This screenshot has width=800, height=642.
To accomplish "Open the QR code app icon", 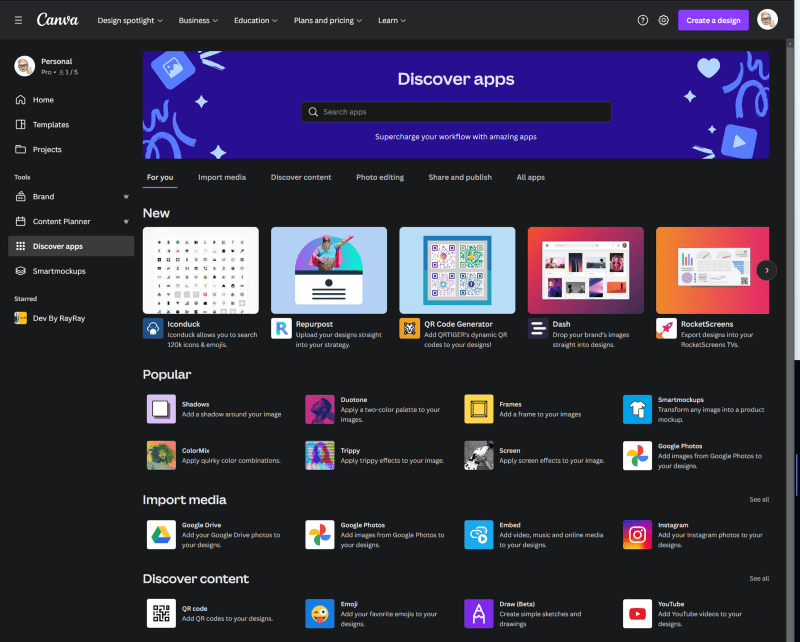I will click(161, 613).
